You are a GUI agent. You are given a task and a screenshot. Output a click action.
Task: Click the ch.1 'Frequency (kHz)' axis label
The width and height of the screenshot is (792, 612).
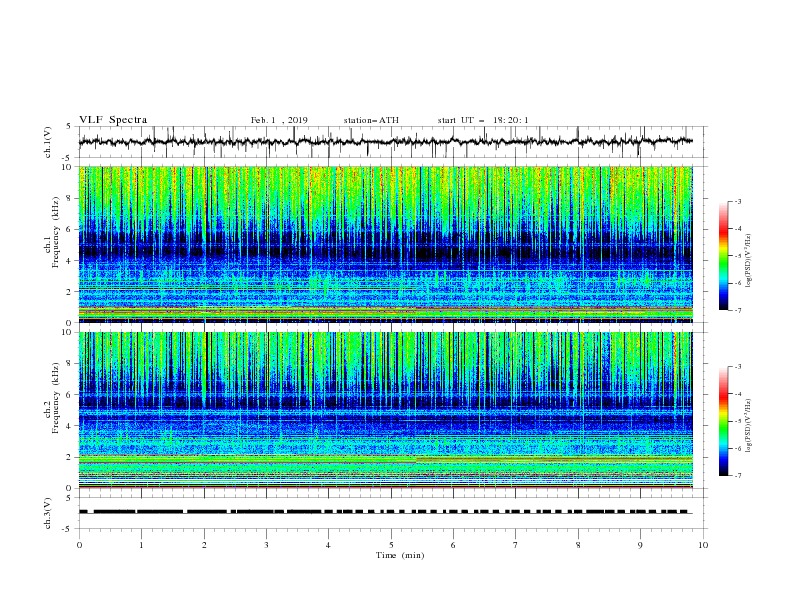click(55, 233)
